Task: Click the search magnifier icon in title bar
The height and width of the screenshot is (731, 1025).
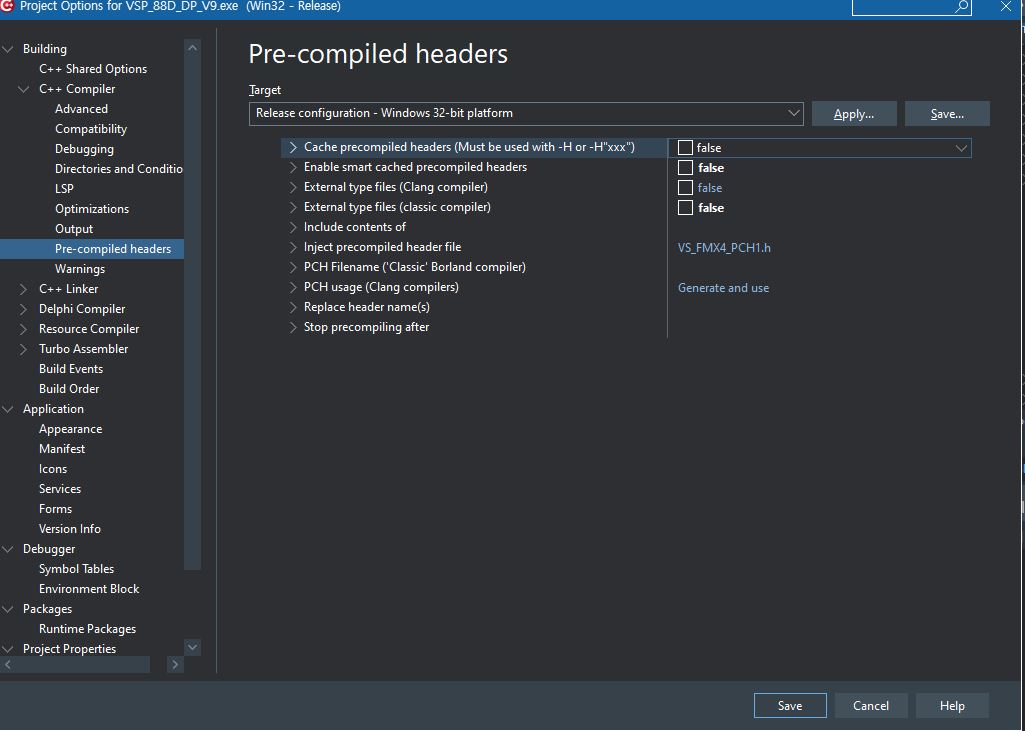Action: [x=962, y=7]
